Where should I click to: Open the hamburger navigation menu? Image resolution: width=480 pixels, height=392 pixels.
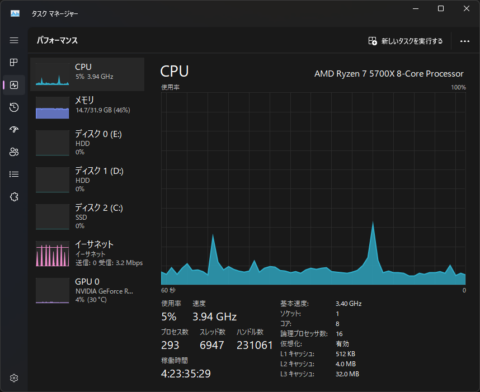click(14, 40)
